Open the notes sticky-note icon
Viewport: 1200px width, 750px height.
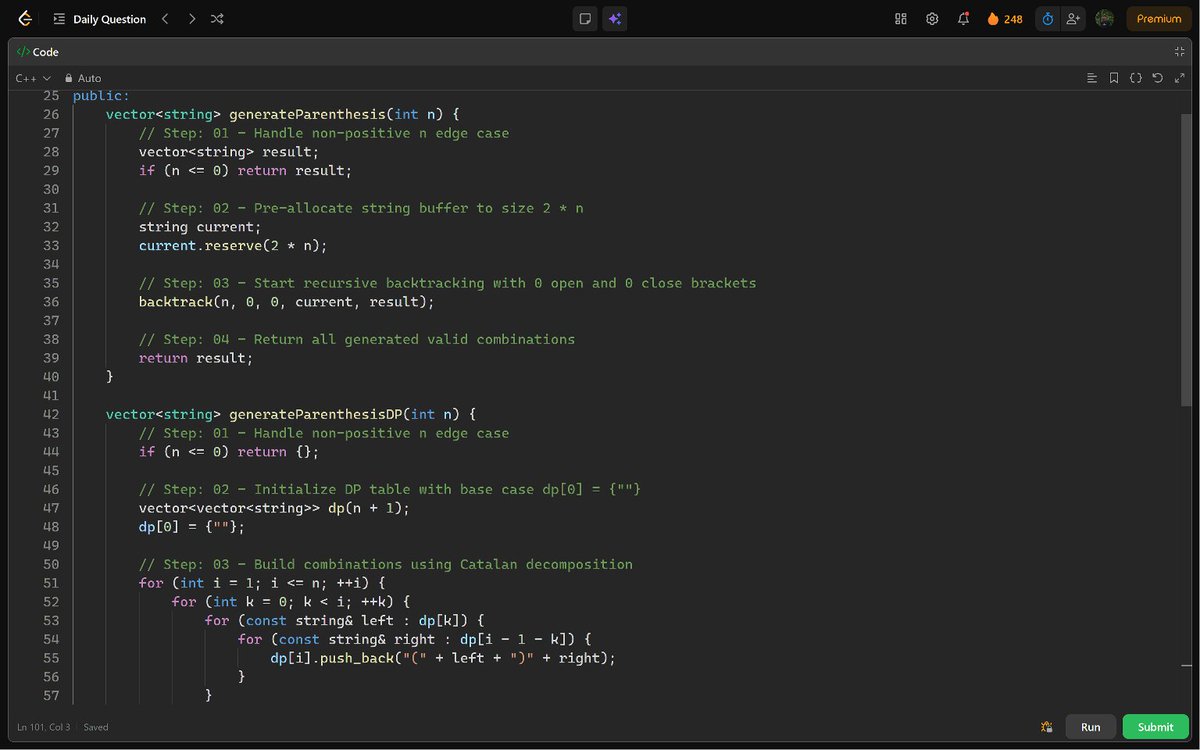(x=585, y=19)
